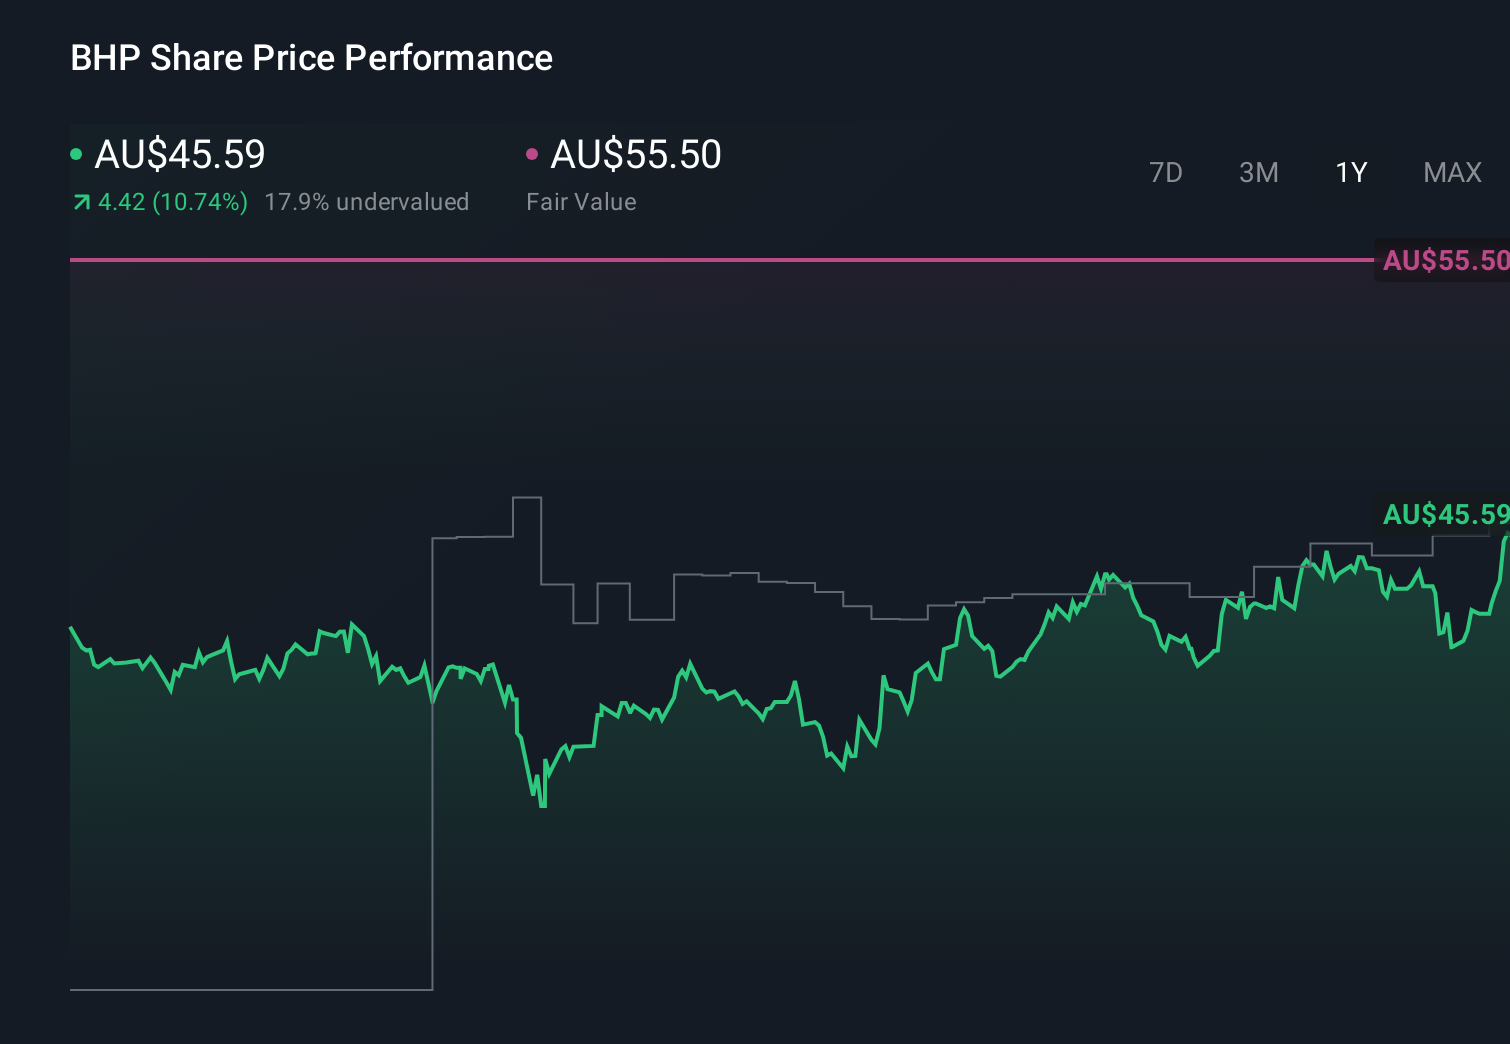This screenshot has width=1510, height=1044.
Task: Click the pink fair value horizontal line
Action: pyautogui.click(x=700, y=259)
